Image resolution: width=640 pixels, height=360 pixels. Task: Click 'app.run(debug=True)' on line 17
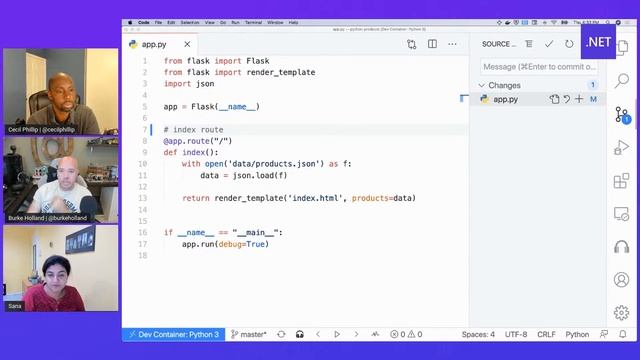pos(225,244)
